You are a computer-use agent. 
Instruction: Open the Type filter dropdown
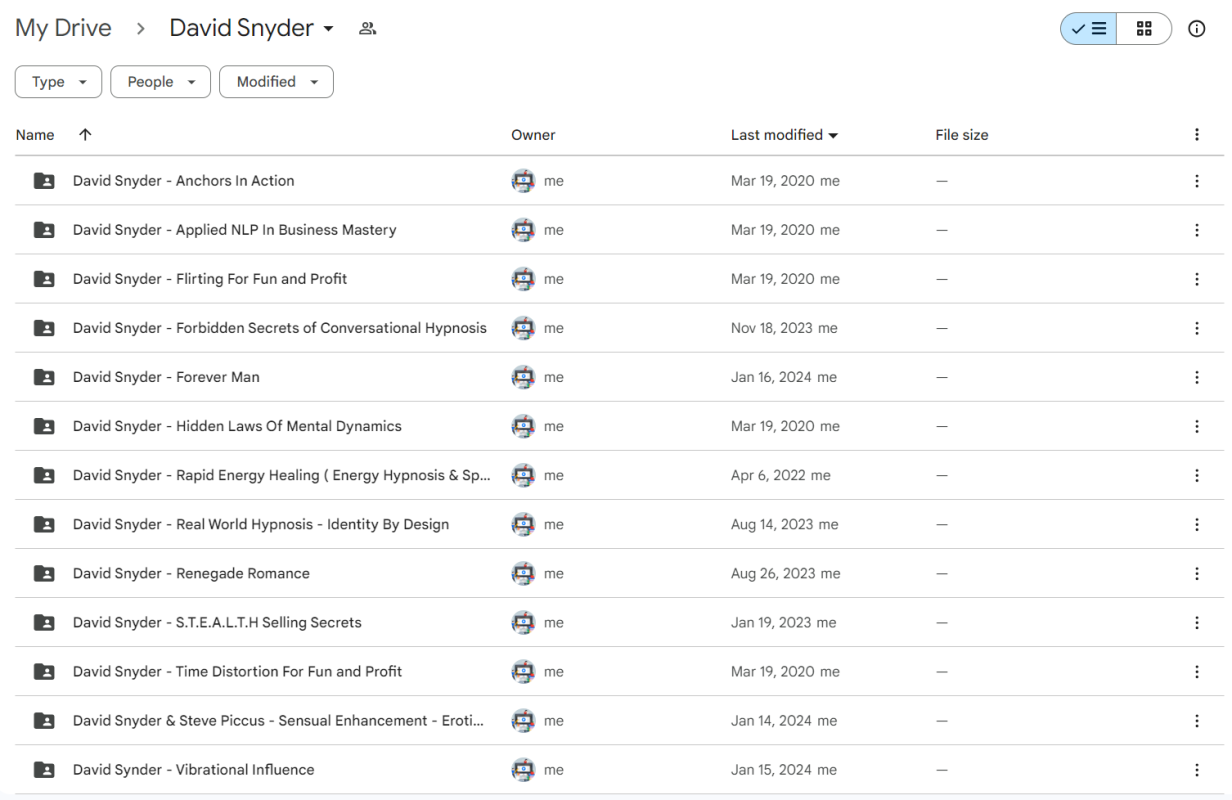coord(58,81)
